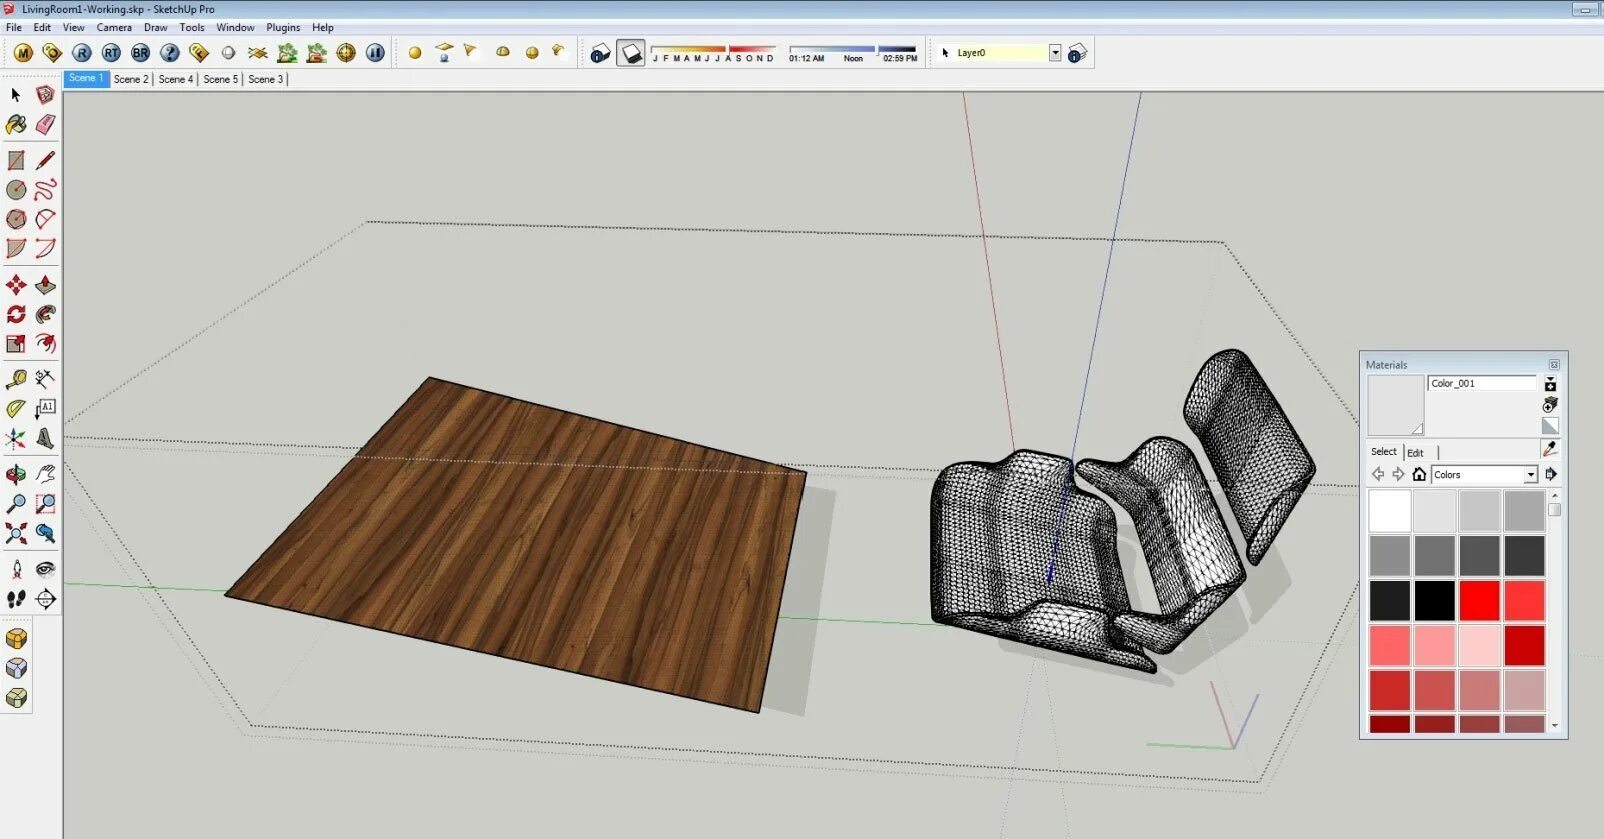Choose the Walk footprints tool
1604x839 pixels.
16,599
